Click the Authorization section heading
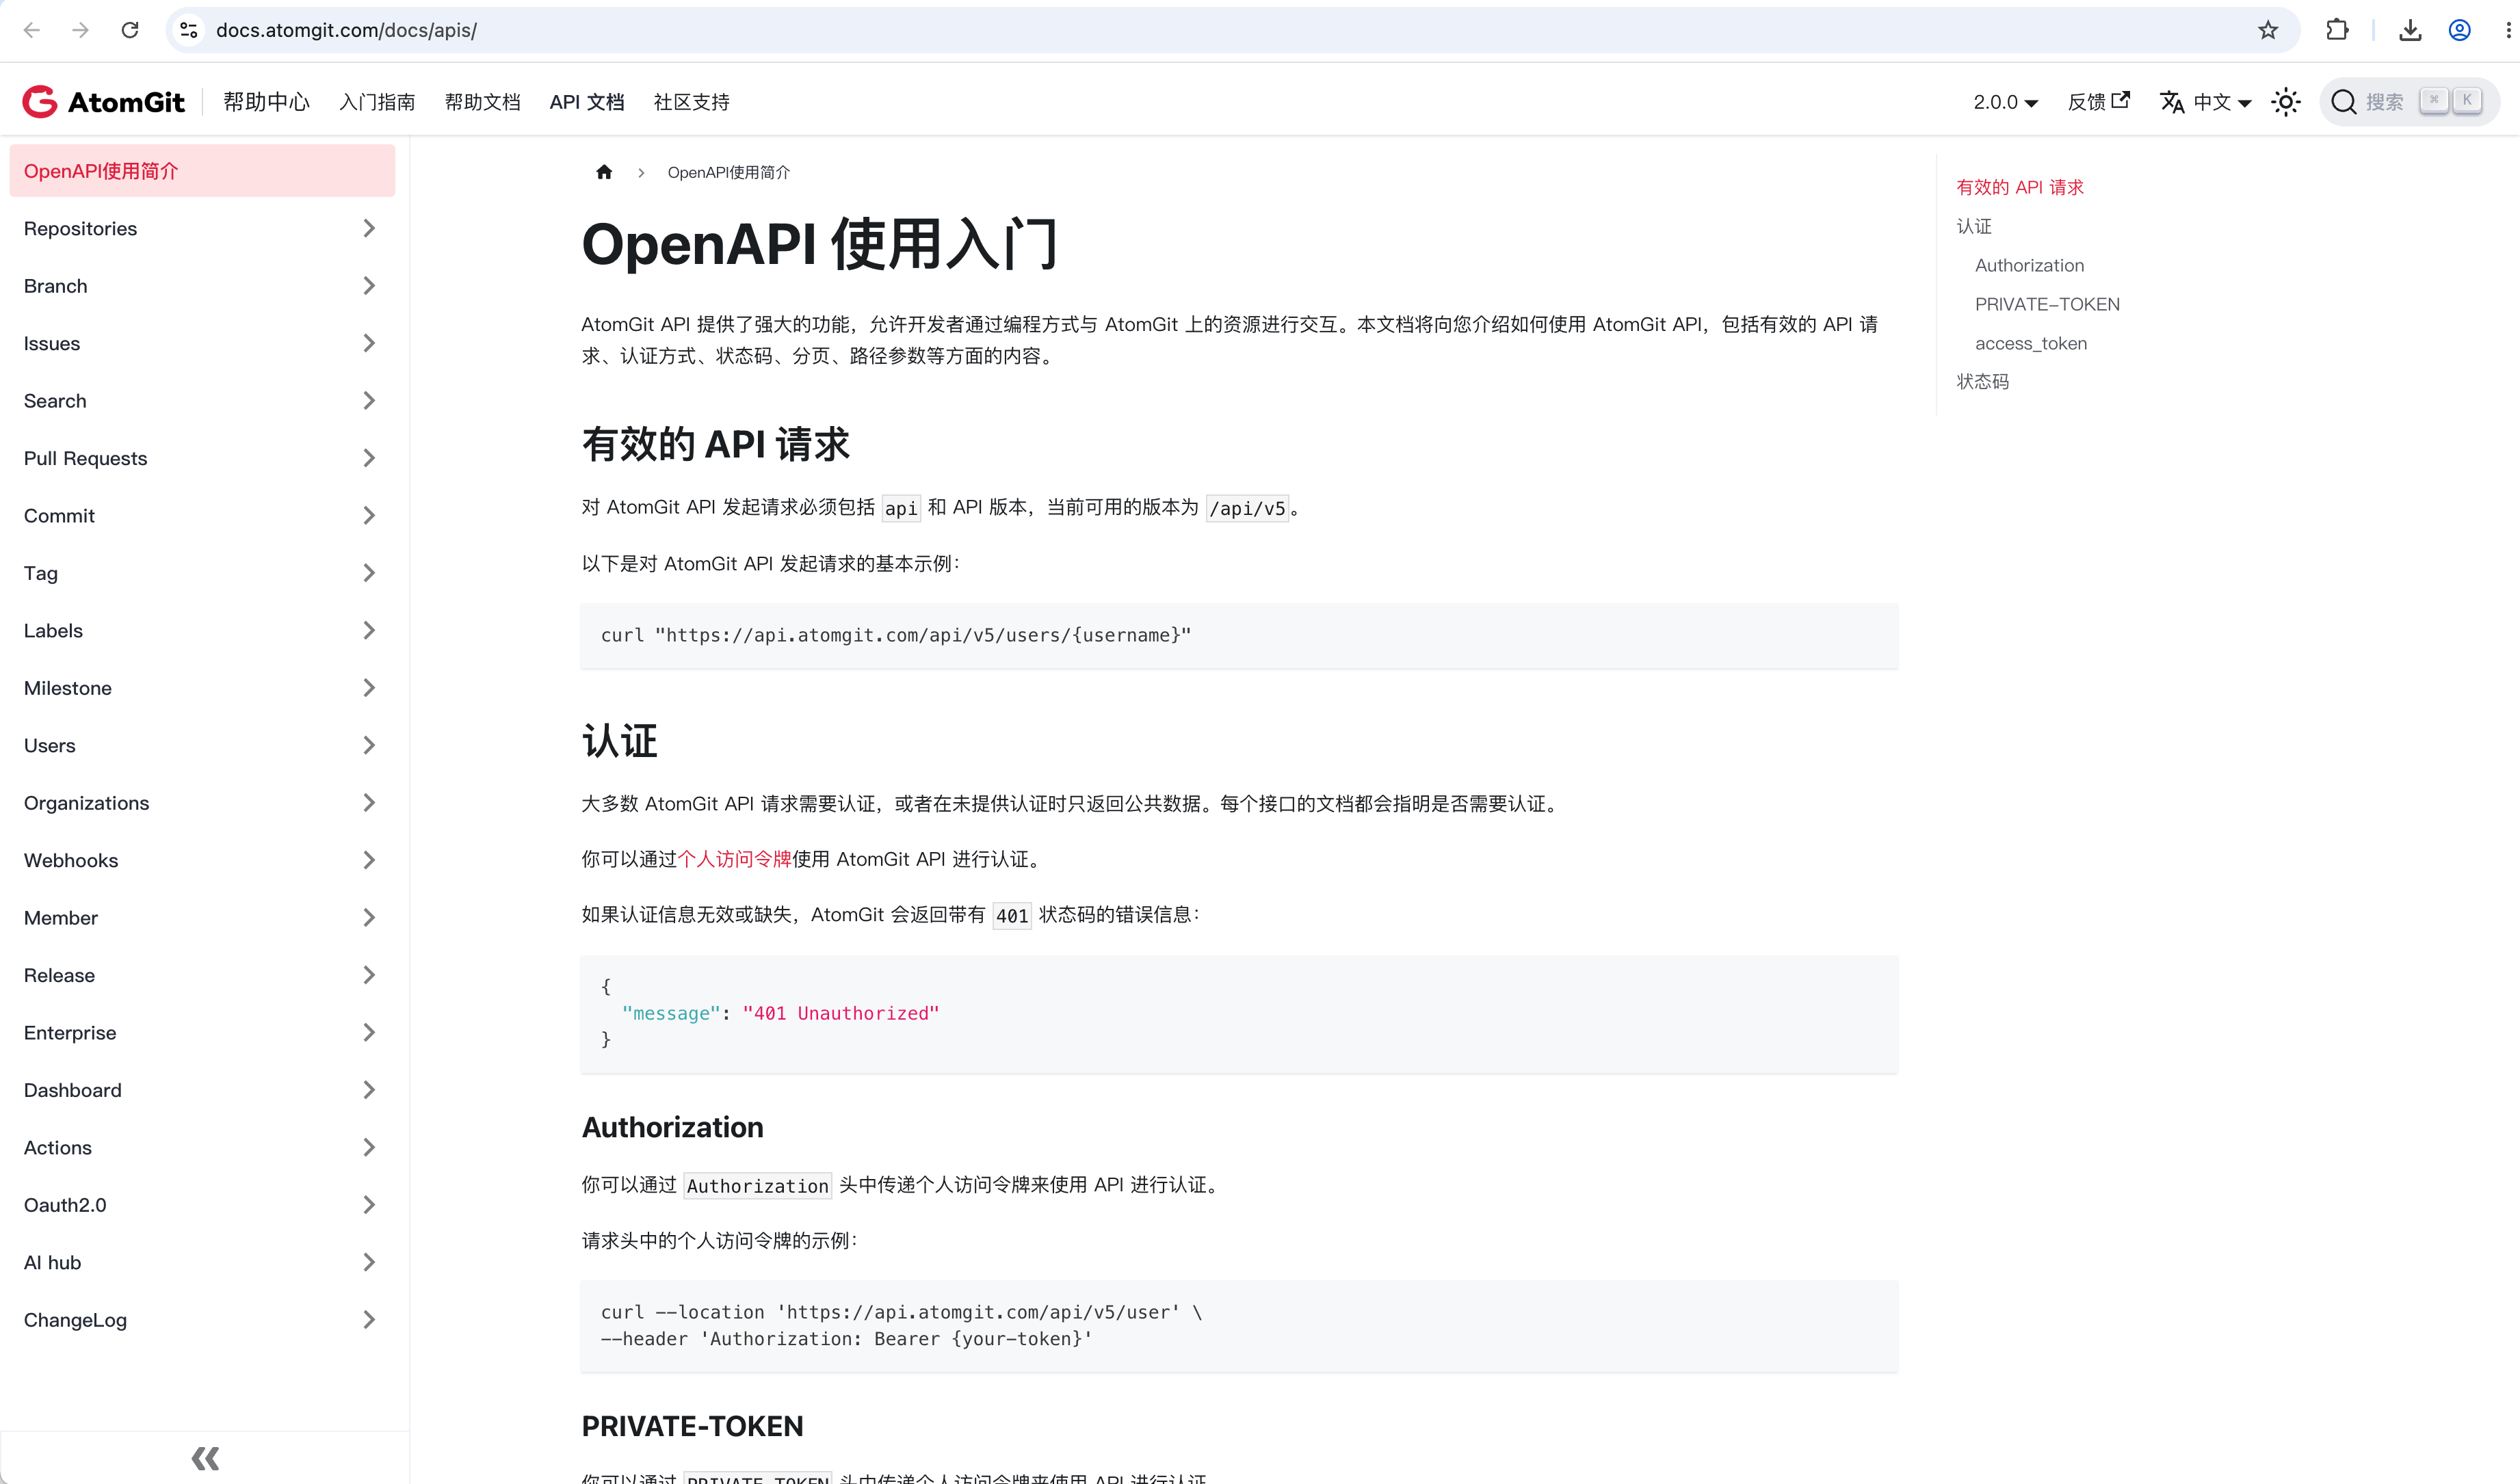2520x1484 pixels. pos(672,1128)
